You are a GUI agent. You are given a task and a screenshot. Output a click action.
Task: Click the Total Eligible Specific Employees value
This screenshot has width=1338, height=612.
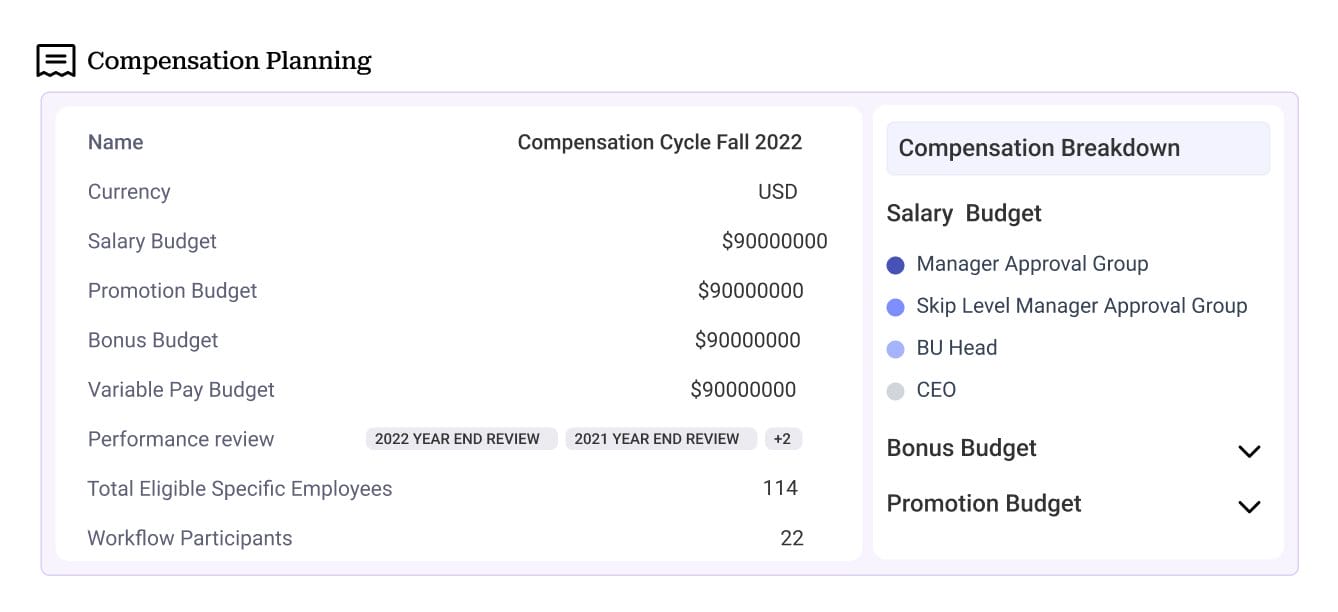(780, 488)
